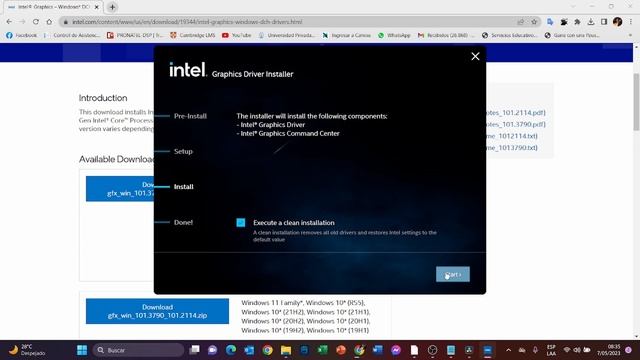This screenshot has width=640, height=360.
Task: Click the Intel logo in the installer
Action: point(188,70)
